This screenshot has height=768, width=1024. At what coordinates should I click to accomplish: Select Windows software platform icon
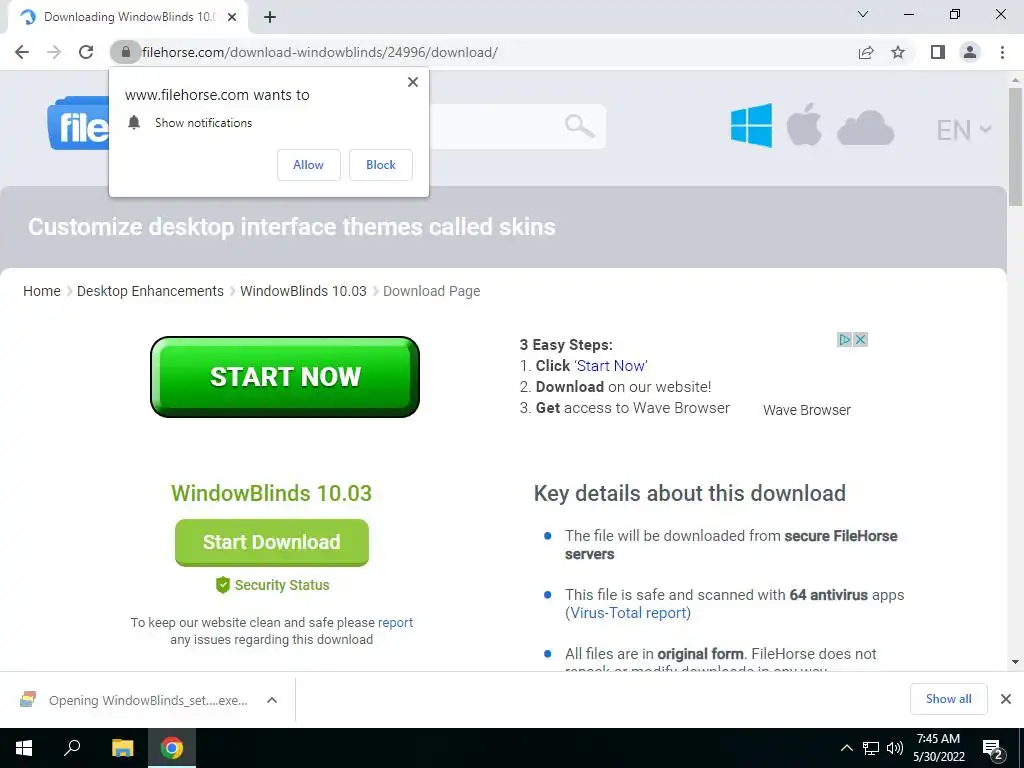click(x=751, y=125)
